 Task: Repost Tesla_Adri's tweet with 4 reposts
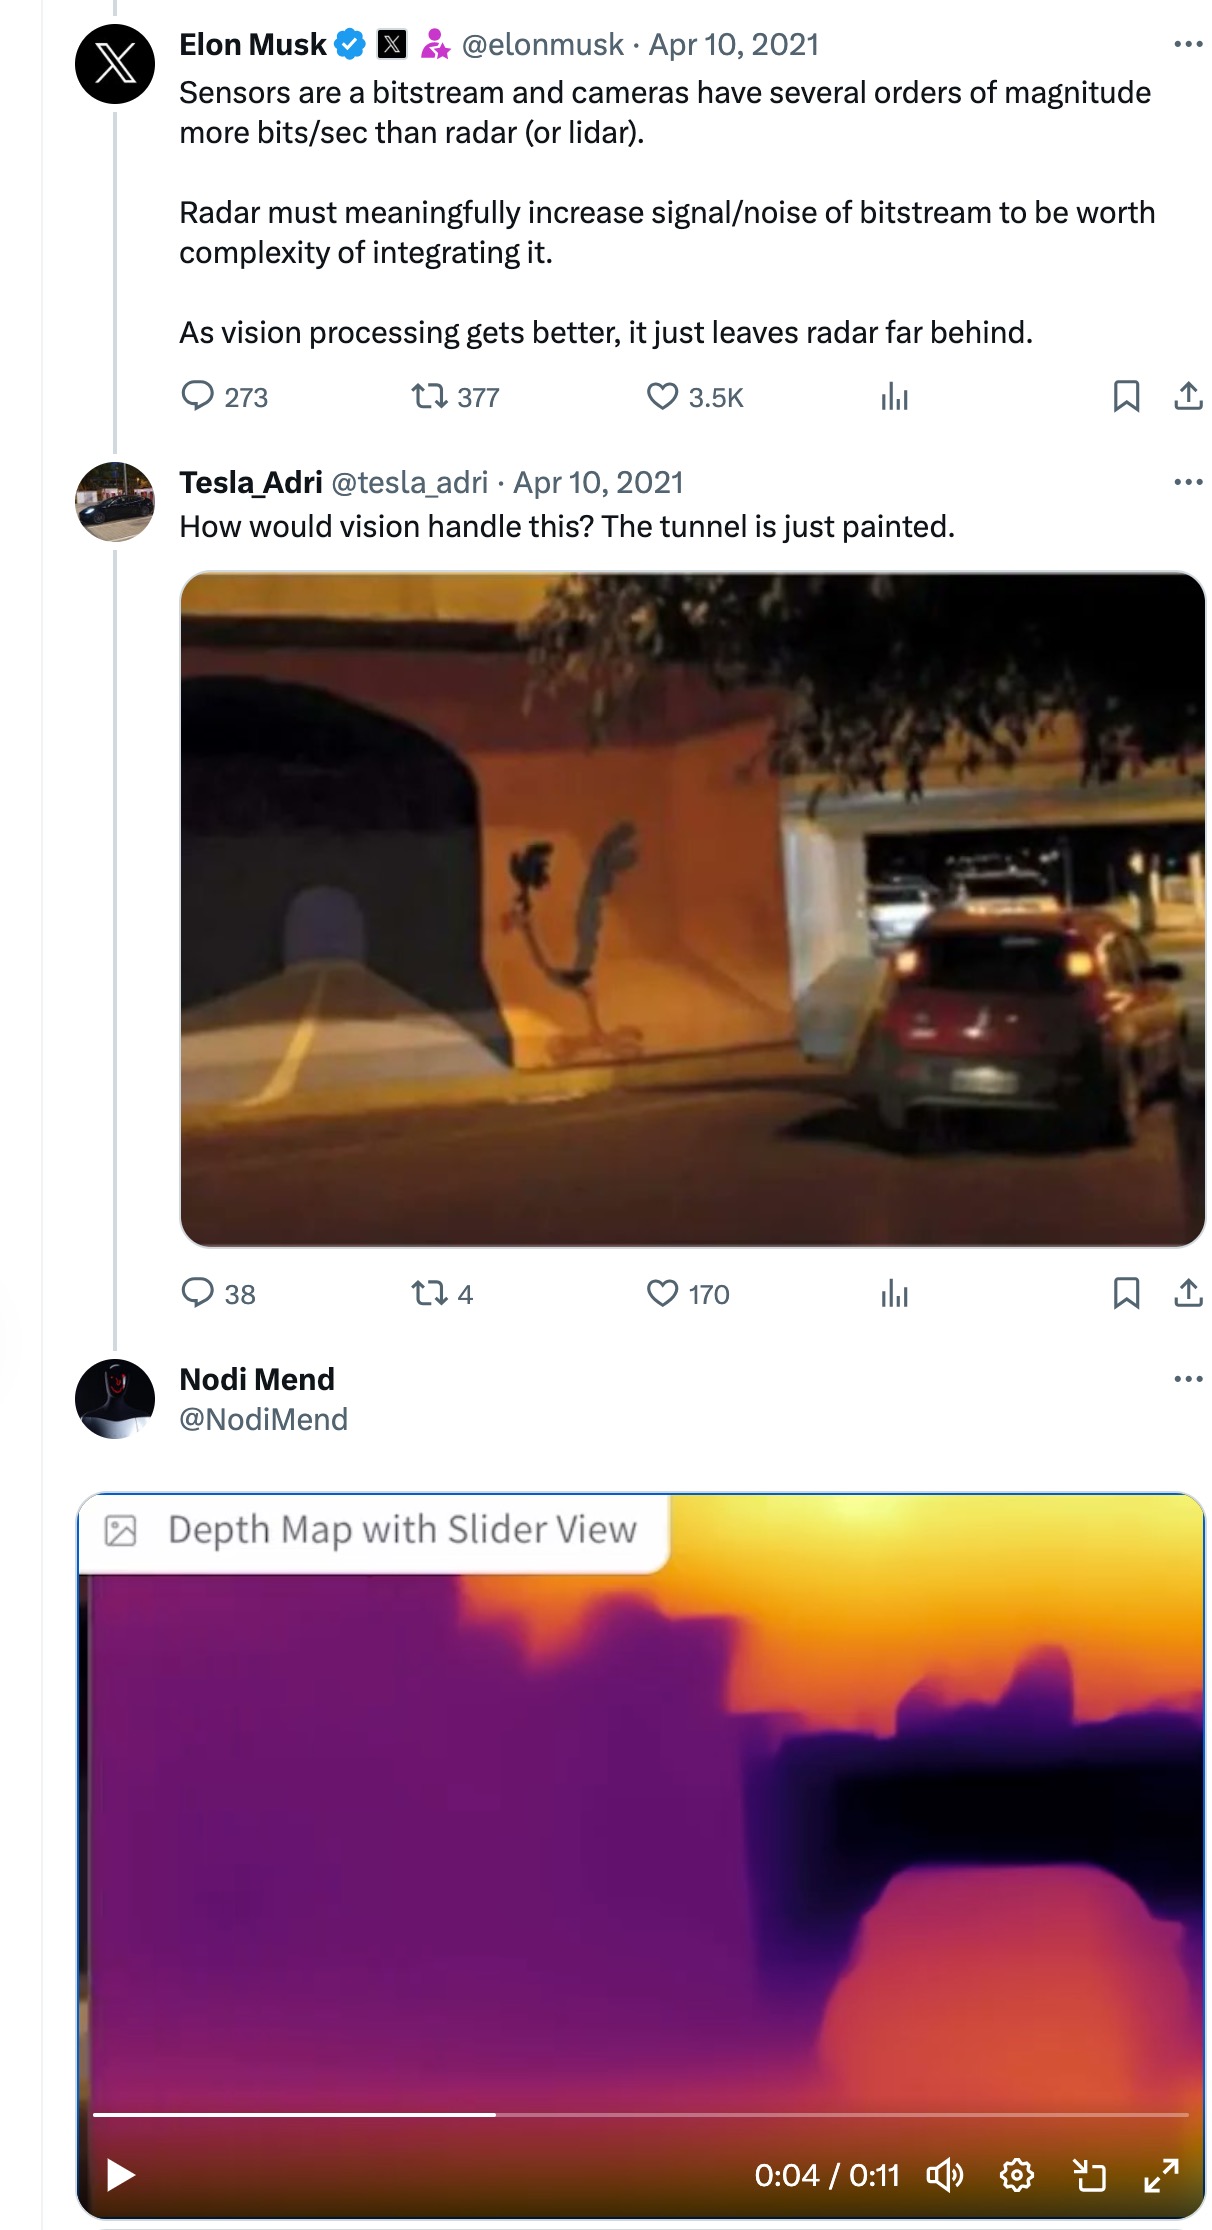pos(430,1293)
